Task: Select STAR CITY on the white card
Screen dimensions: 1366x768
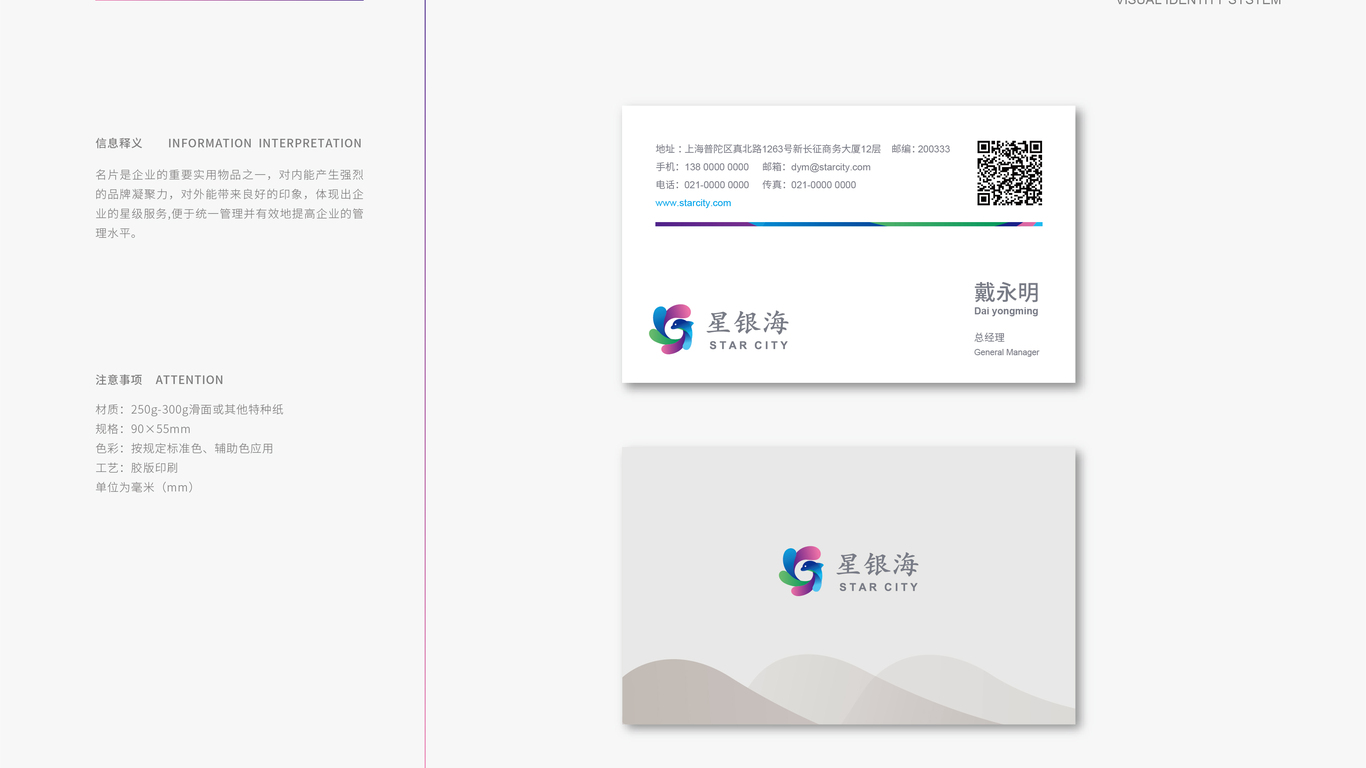Action: 749,345
